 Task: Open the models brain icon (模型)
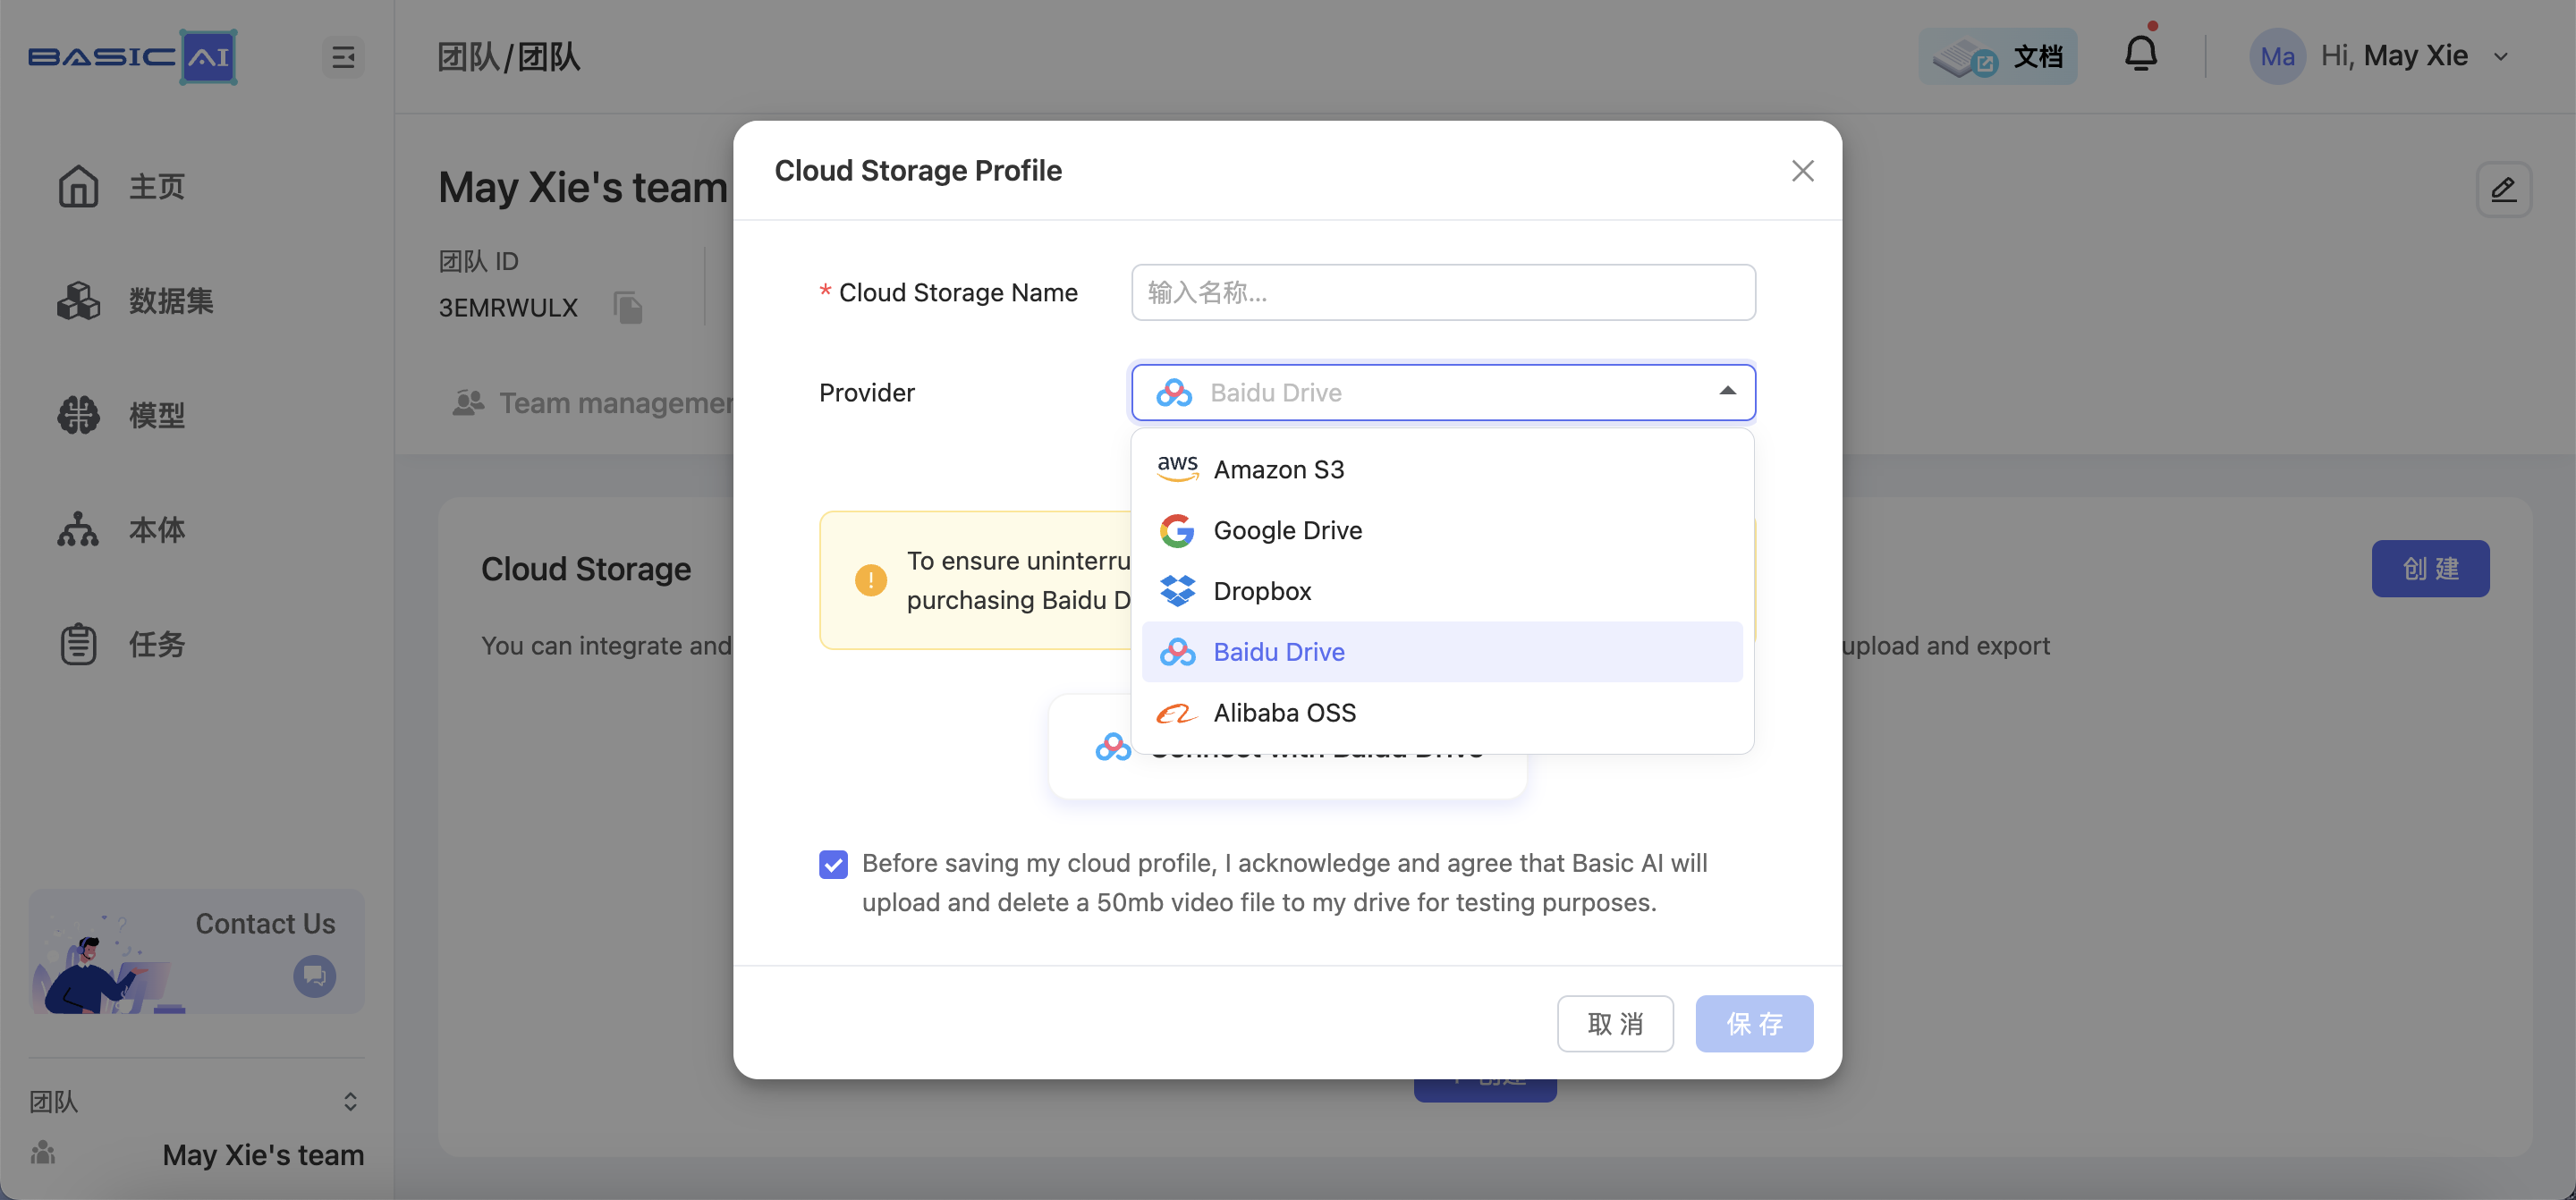point(78,415)
